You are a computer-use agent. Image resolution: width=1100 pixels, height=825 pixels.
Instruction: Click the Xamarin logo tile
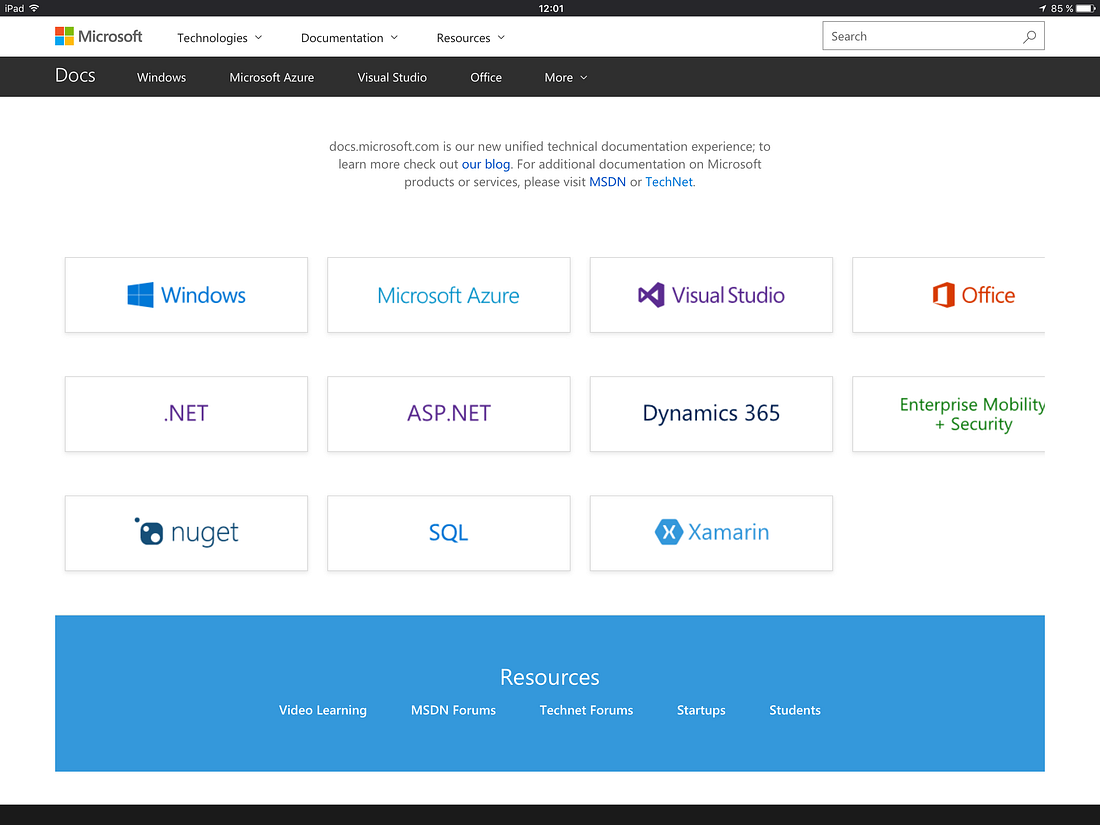pyautogui.click(x=711, y=533)
